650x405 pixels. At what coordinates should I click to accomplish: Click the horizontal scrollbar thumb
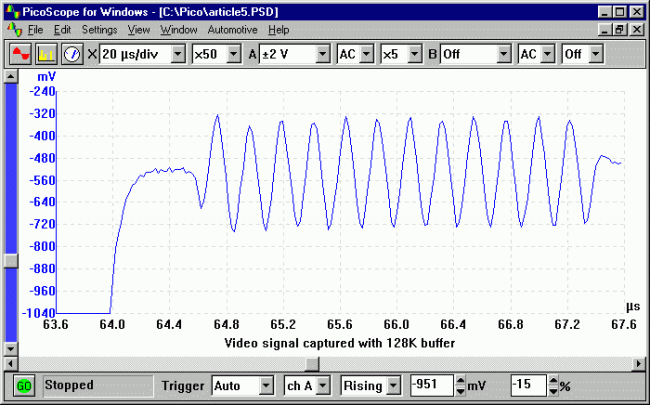point(312,361)
